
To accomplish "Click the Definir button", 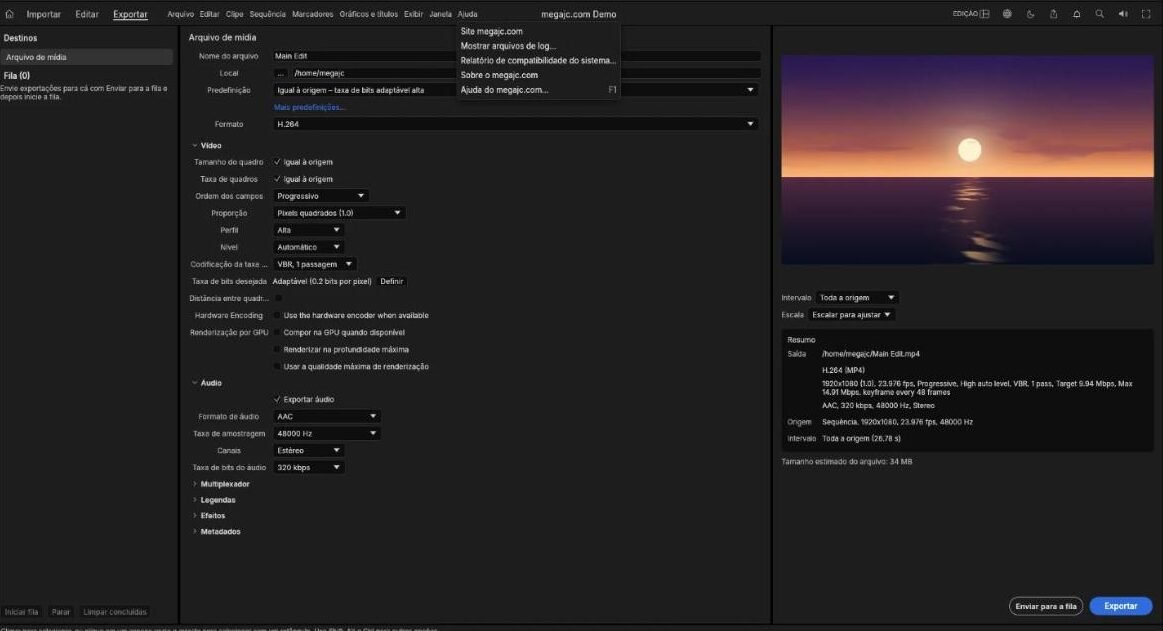I will point(392,281).
